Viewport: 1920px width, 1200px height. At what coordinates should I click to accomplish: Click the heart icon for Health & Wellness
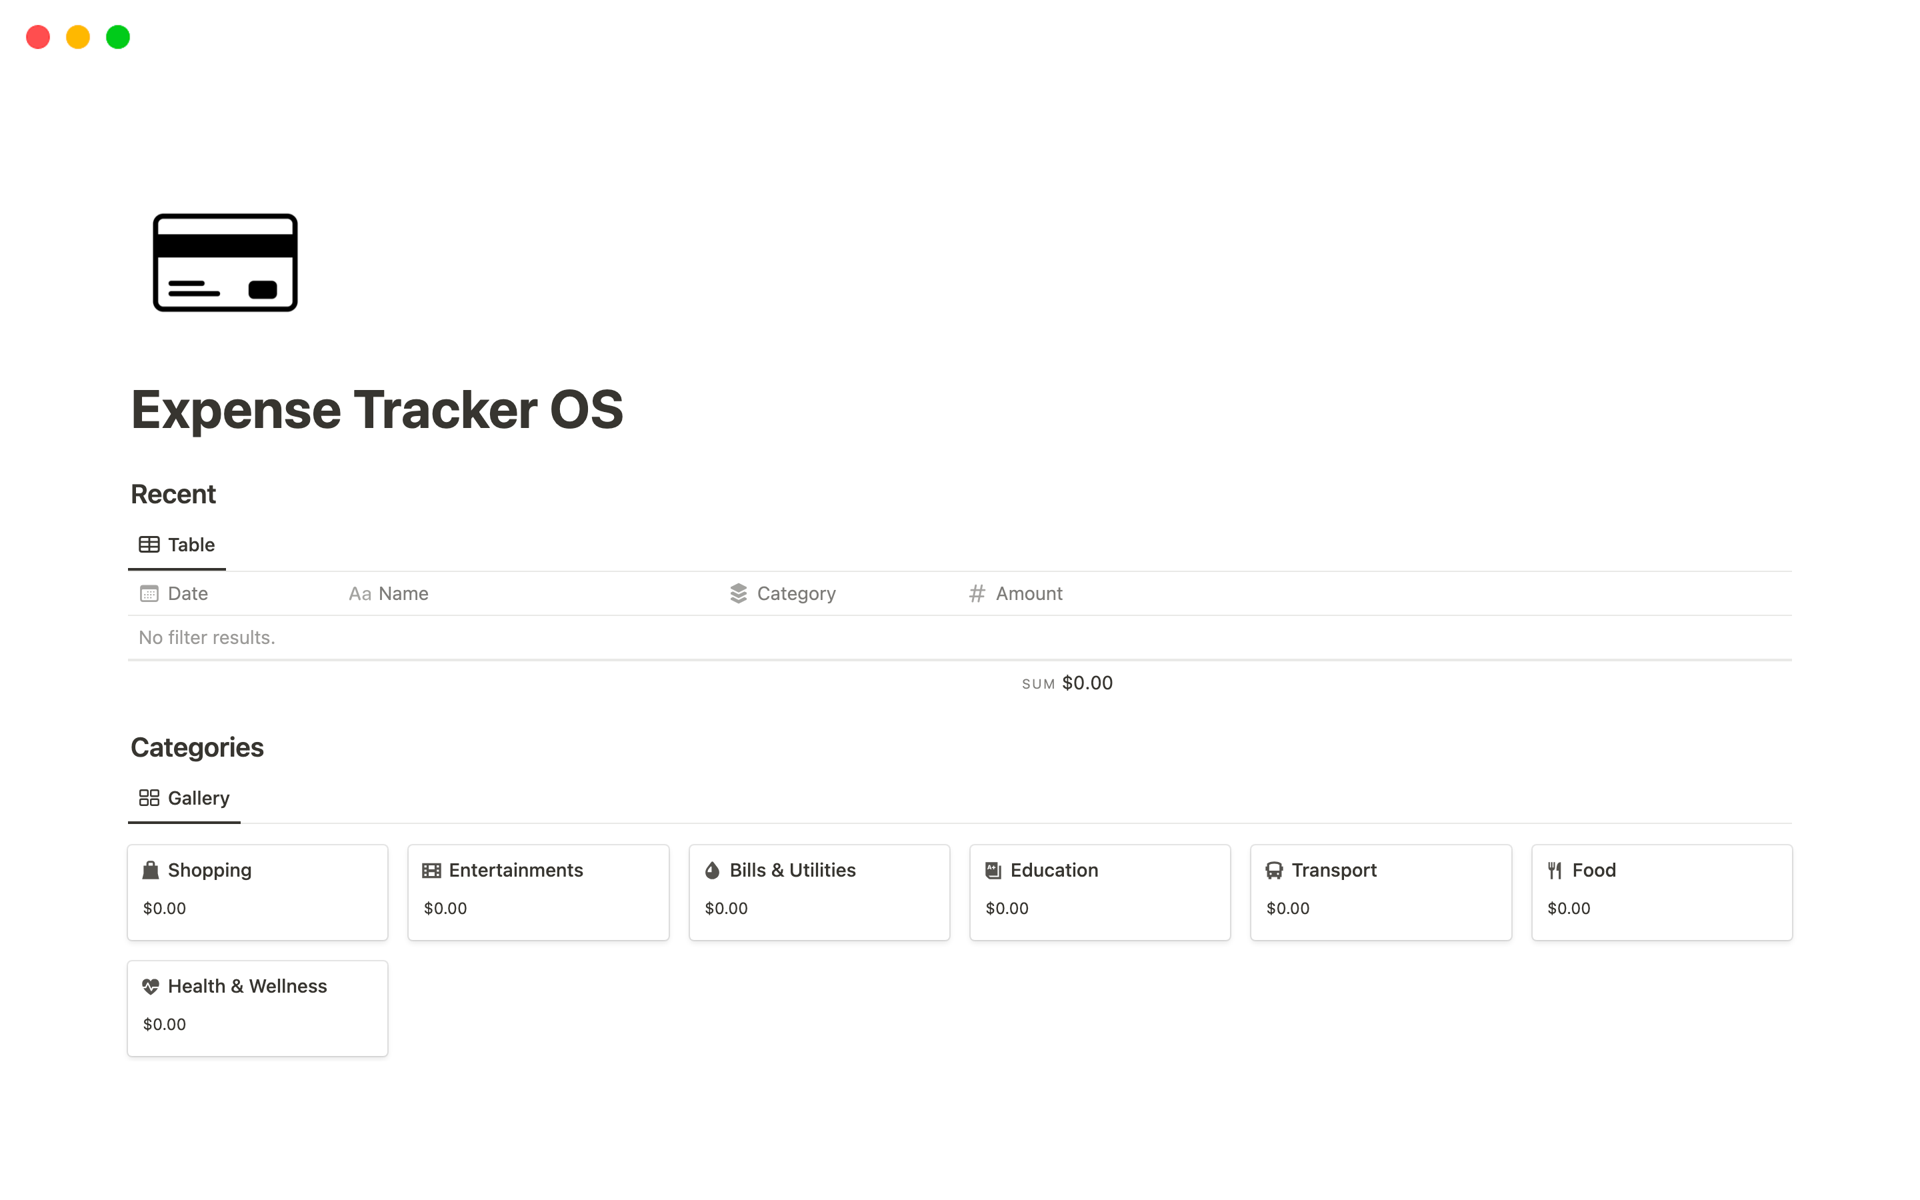(x=150, y=986)
